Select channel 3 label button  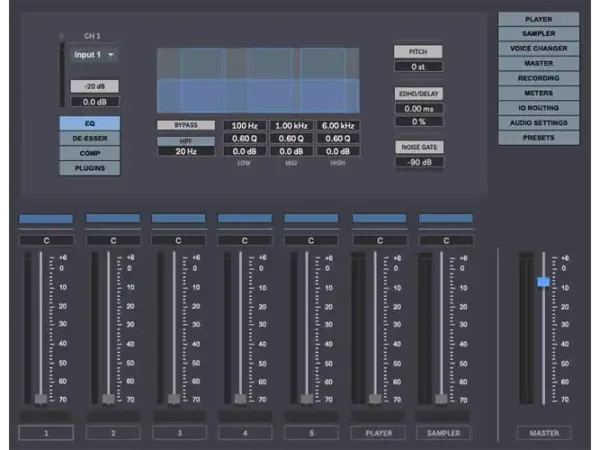click(179, 433)
